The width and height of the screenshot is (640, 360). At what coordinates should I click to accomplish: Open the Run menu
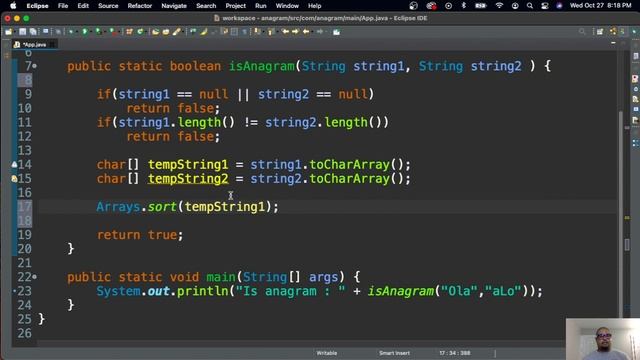pyautogui.click(x=260, y=6)
